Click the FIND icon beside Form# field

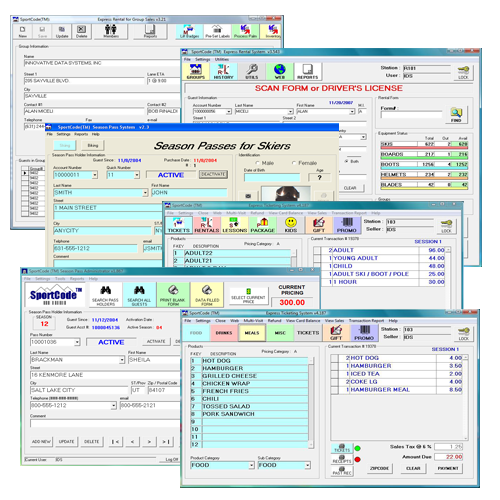tap(456, 115)
